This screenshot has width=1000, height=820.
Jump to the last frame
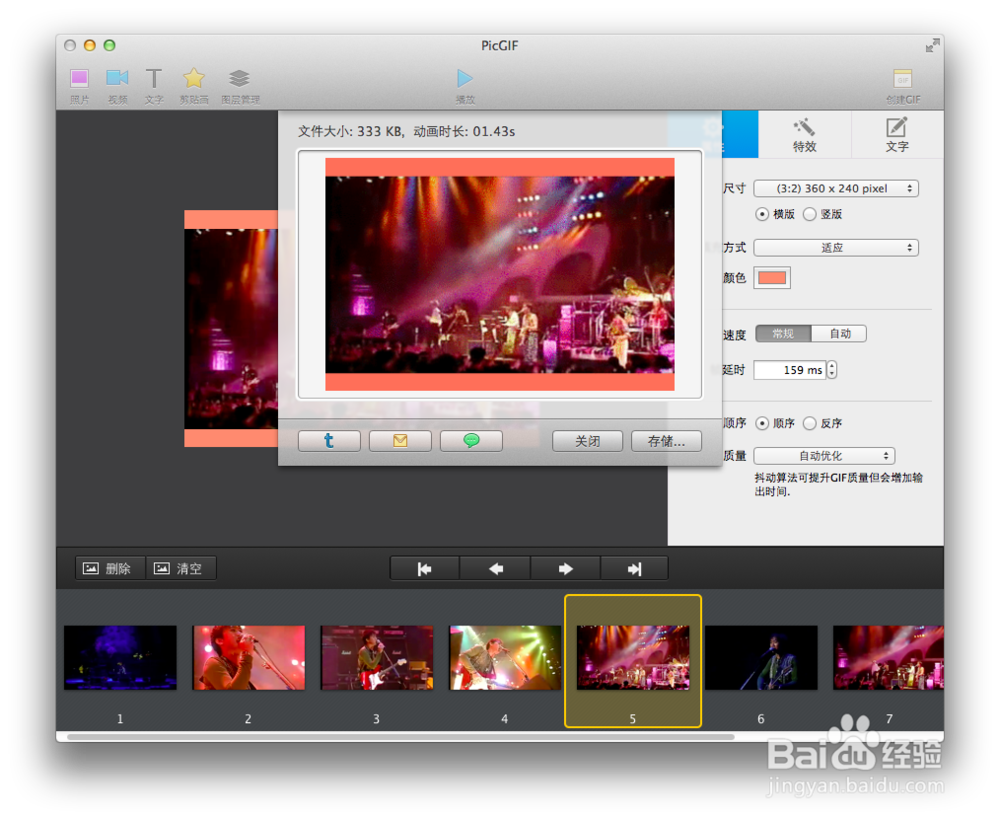(635, 568)
